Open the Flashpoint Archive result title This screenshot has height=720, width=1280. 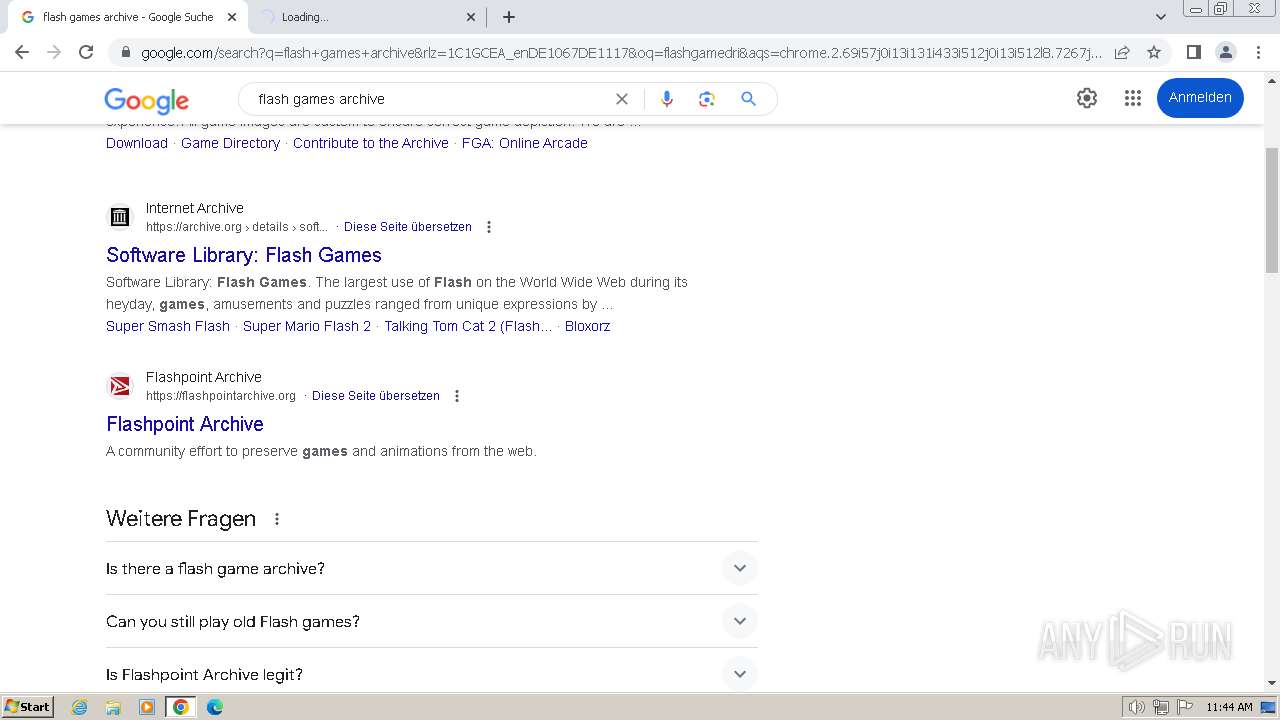coord(185,424)
